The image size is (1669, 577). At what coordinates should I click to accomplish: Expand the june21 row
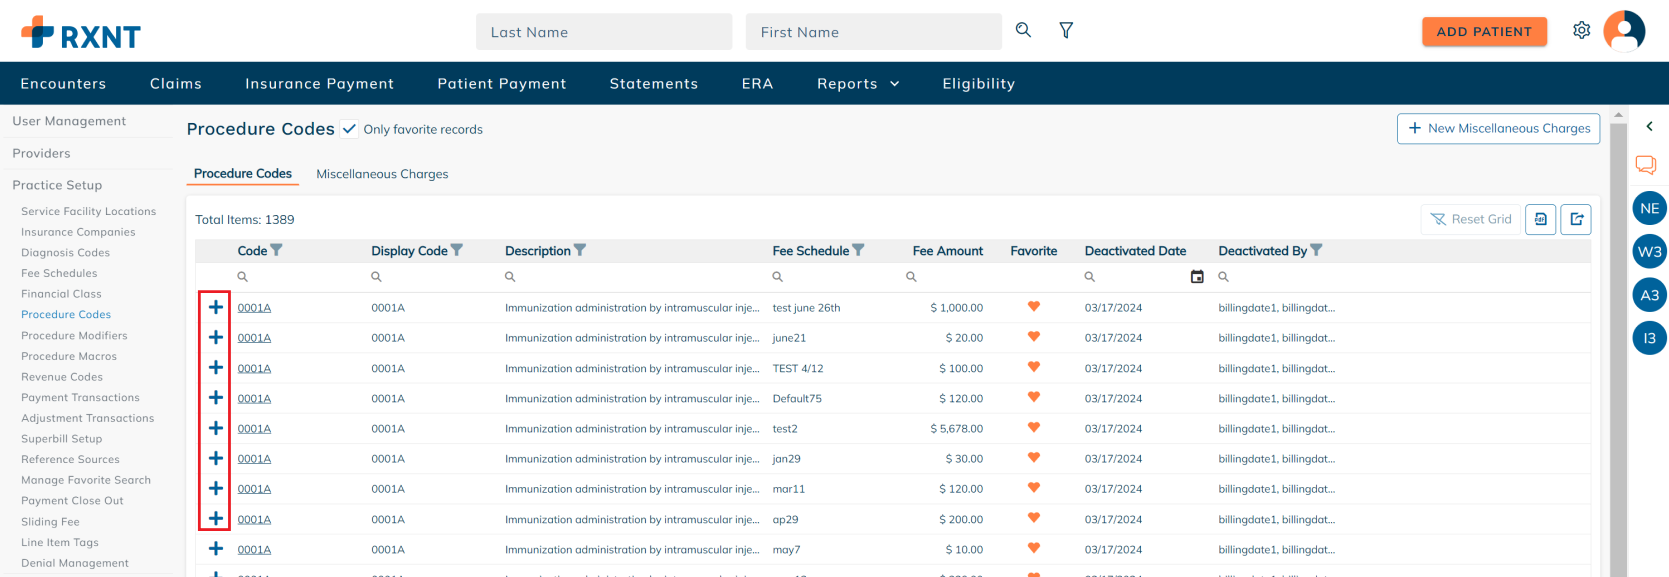coord(216,337)
